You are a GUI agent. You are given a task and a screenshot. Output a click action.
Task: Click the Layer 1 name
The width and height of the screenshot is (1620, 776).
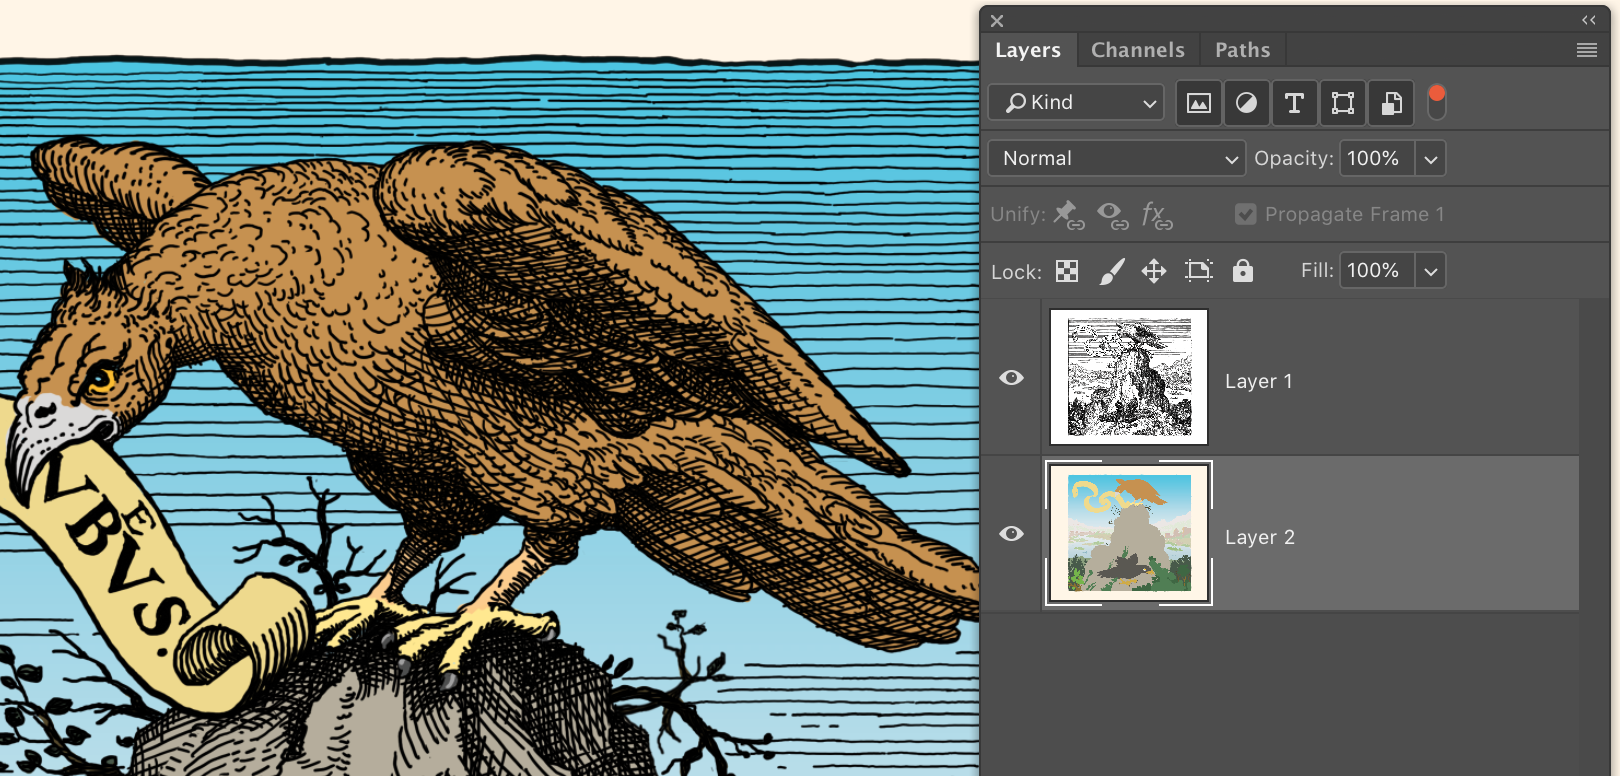click(1259, 381)
